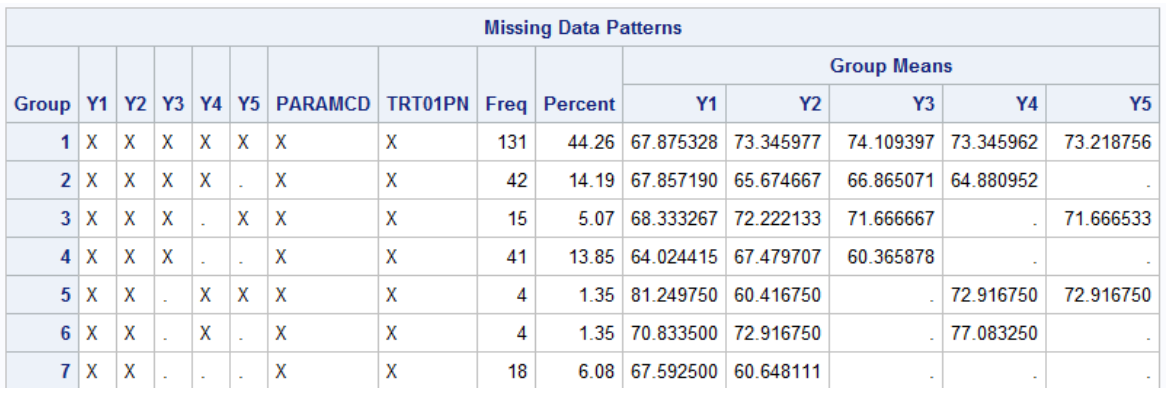Screen dimensions: 1173x398
Task: Select the Y4 mean value 77.083250
Action: pyautogui.click(x=994, y=332)
